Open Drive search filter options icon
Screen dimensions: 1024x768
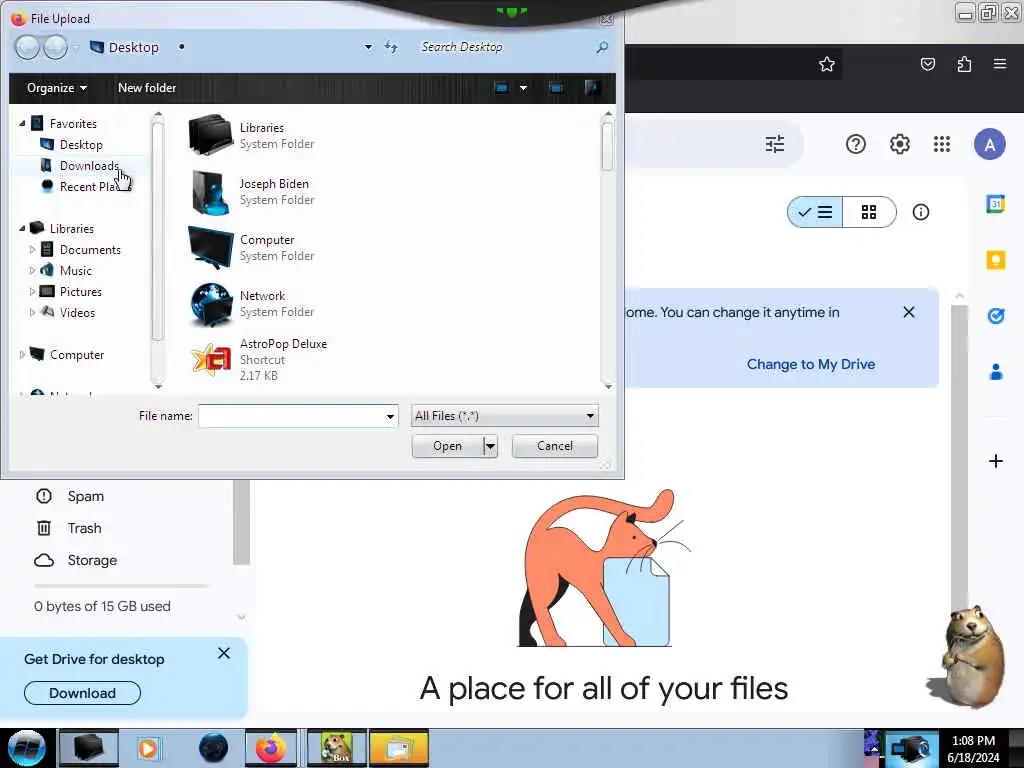tap(775, 144)
